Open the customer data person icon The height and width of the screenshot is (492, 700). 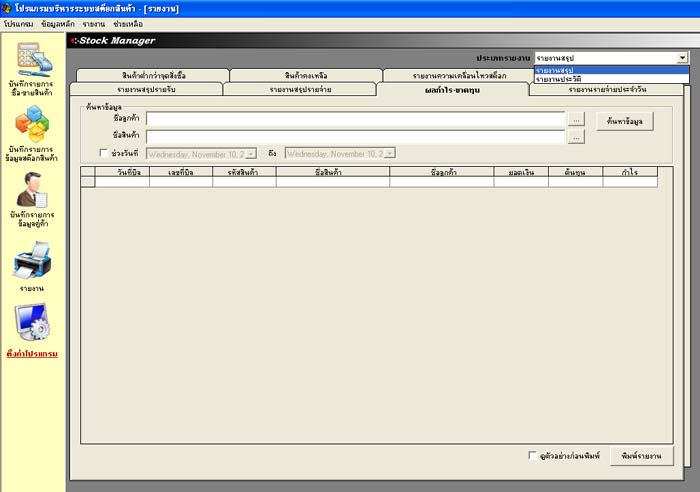click(32, 189)
